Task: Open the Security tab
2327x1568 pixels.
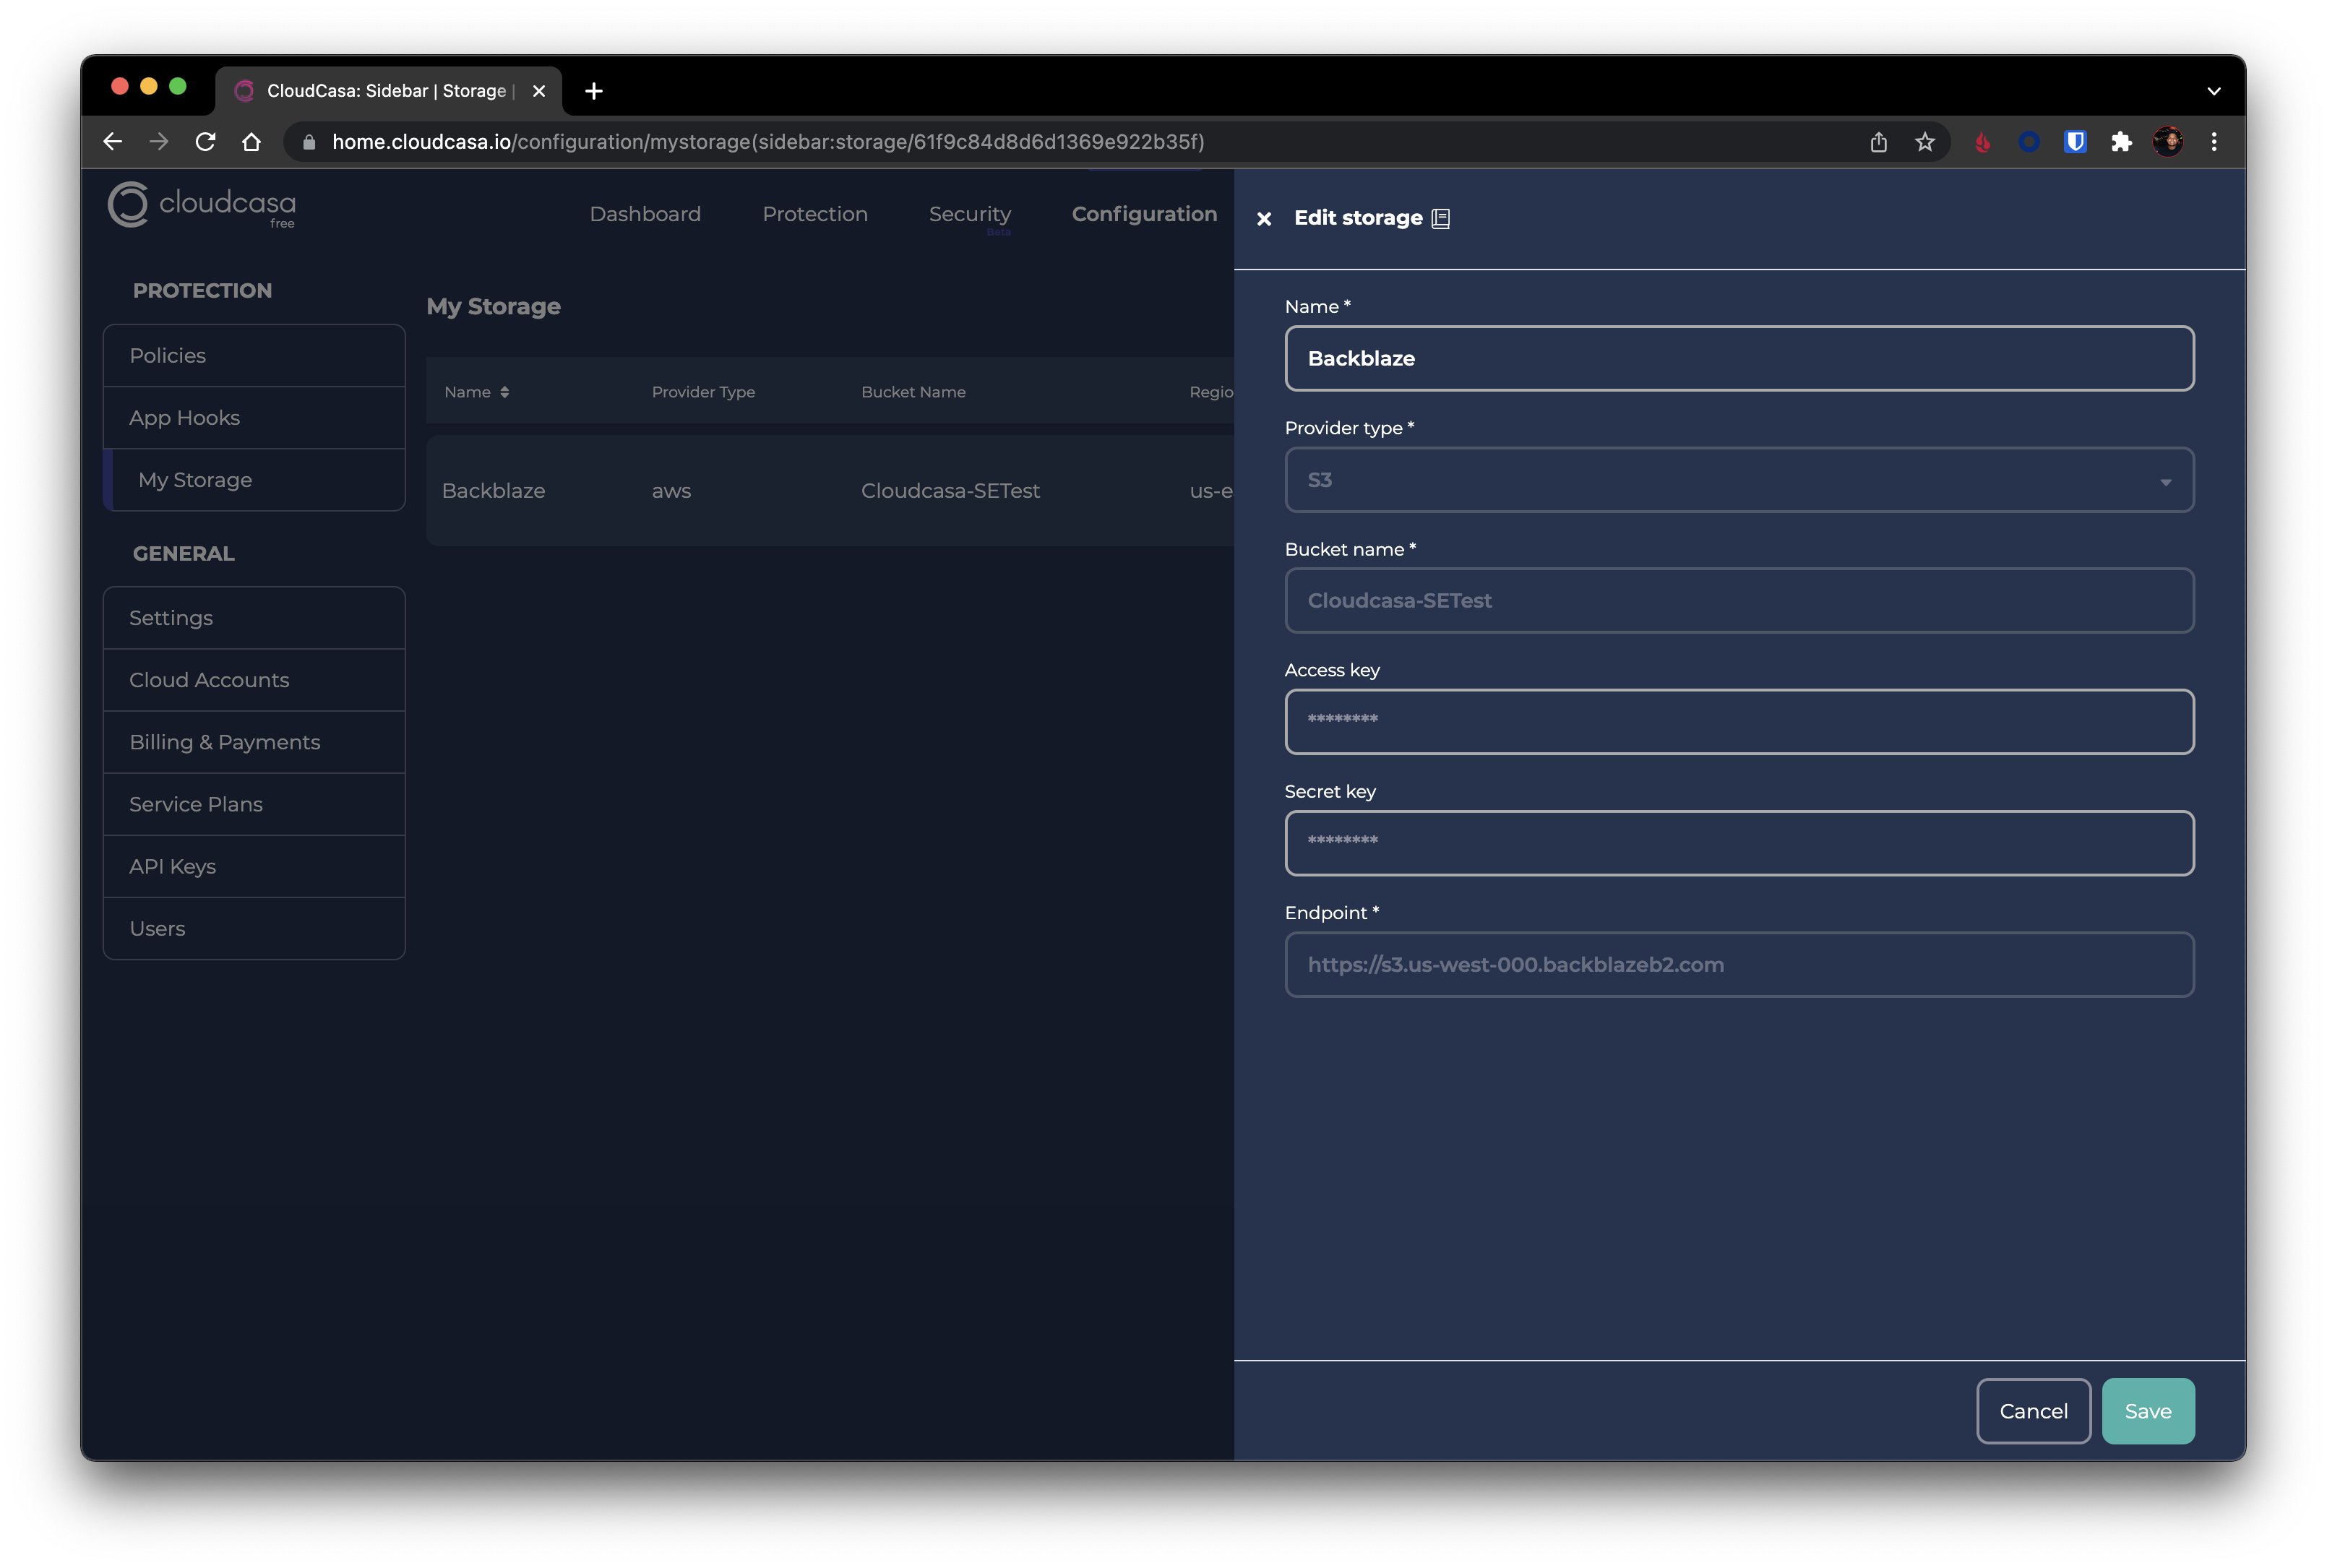Action: point(970,214)
